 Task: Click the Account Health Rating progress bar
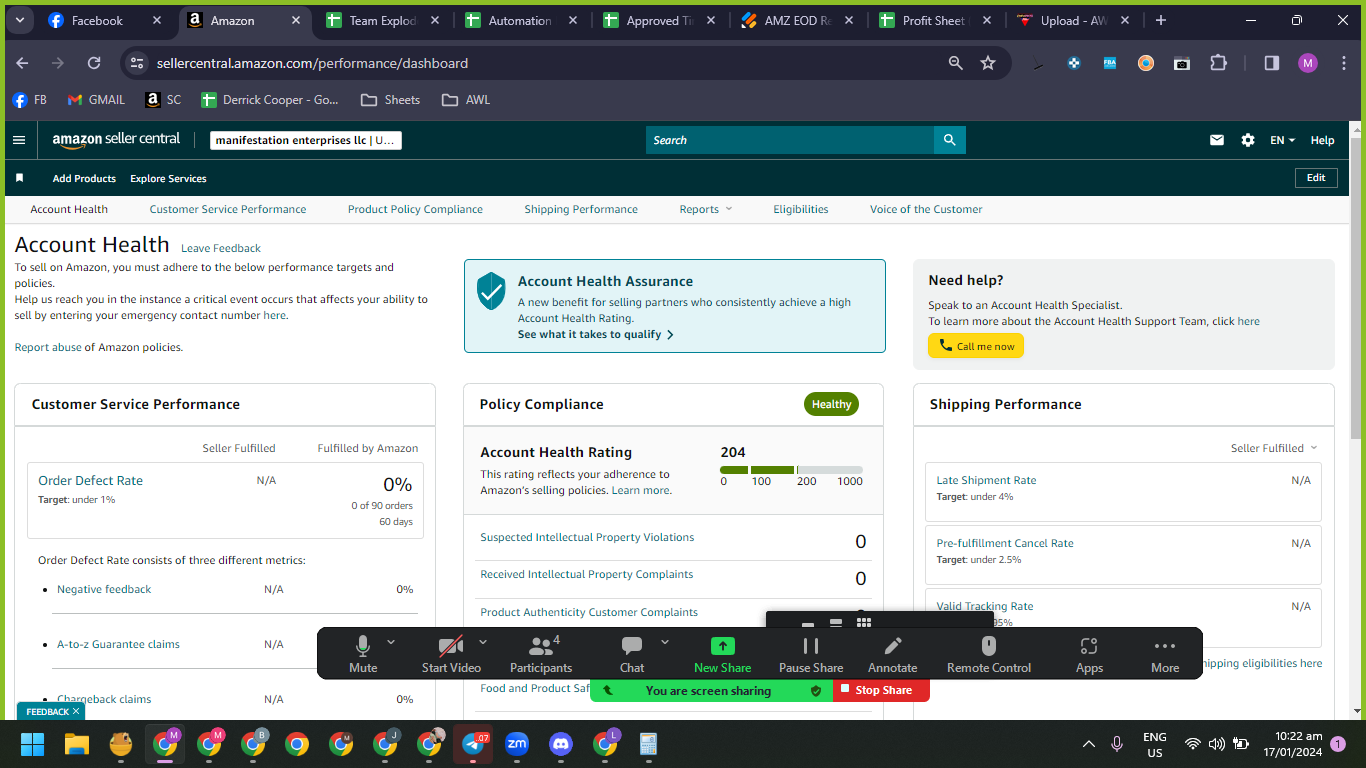791,470
